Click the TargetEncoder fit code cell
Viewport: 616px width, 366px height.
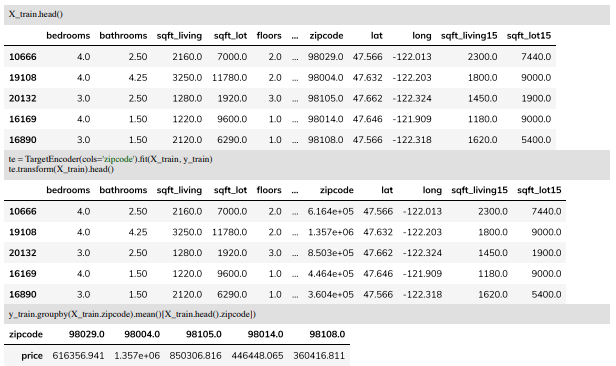click(x=306, y=165)
